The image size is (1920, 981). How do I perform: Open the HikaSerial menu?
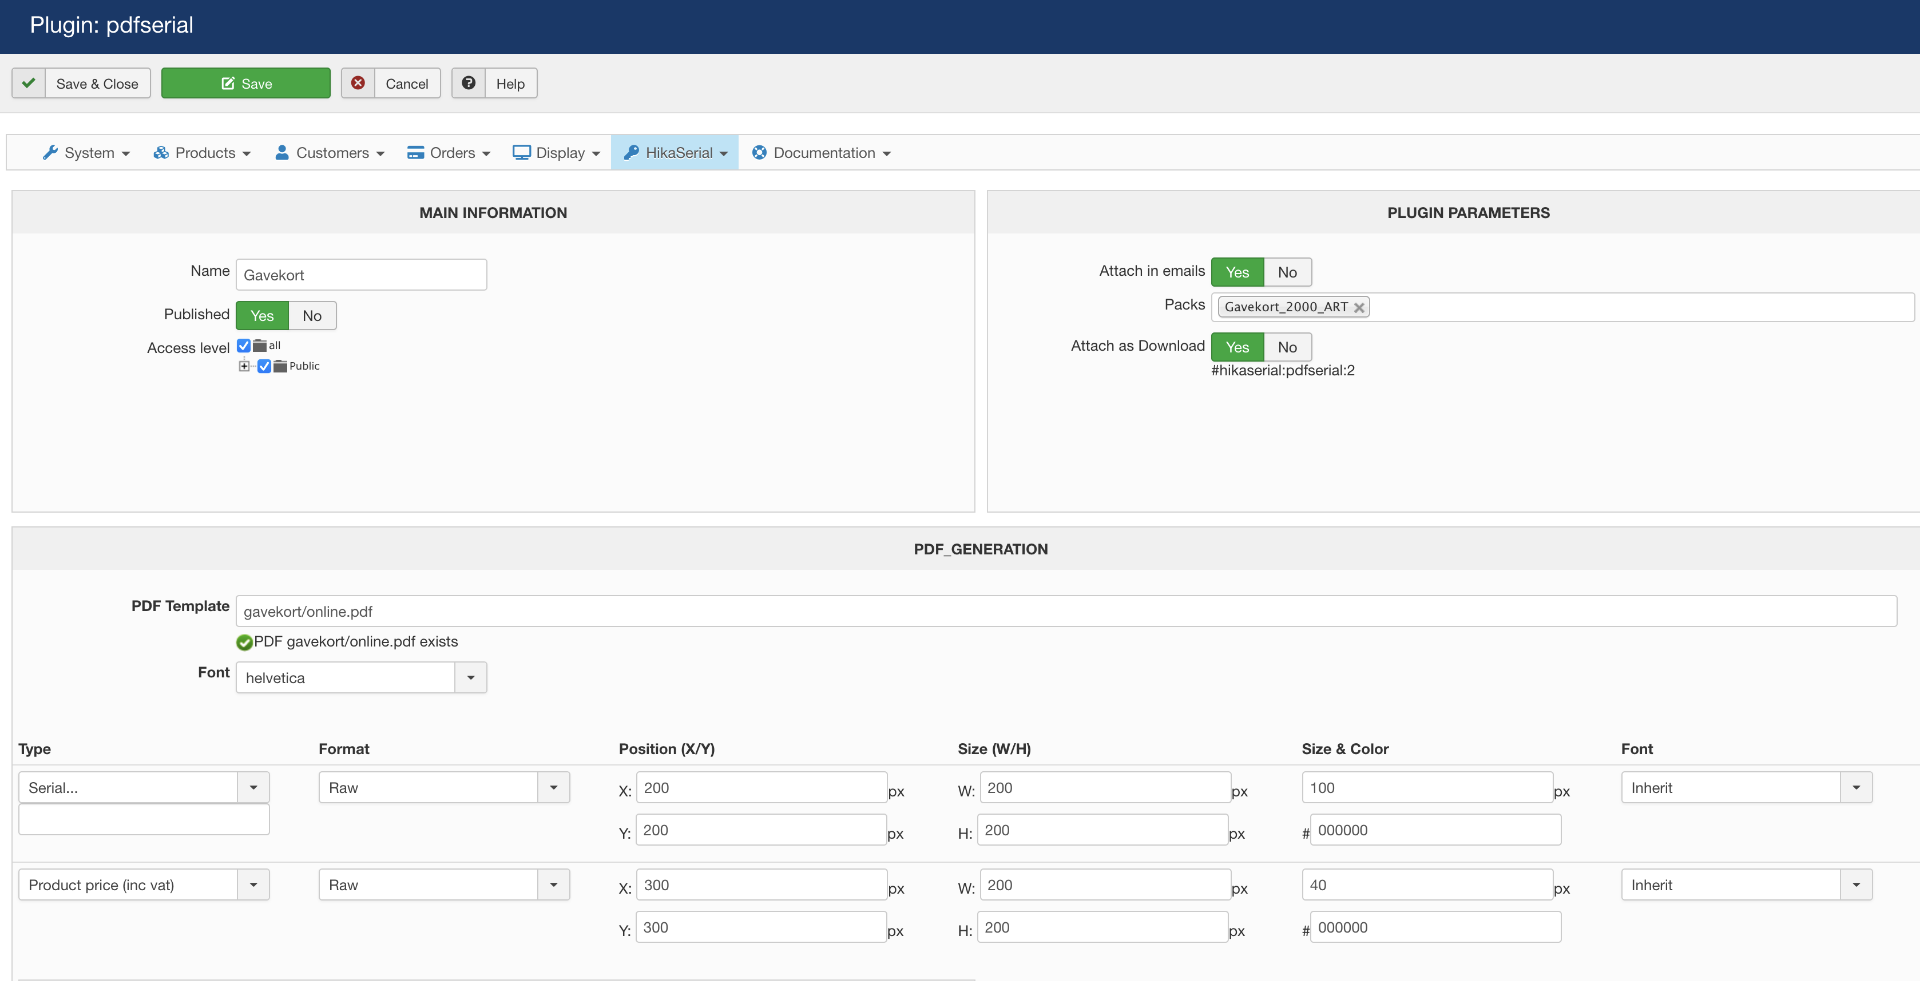[675, 153]
